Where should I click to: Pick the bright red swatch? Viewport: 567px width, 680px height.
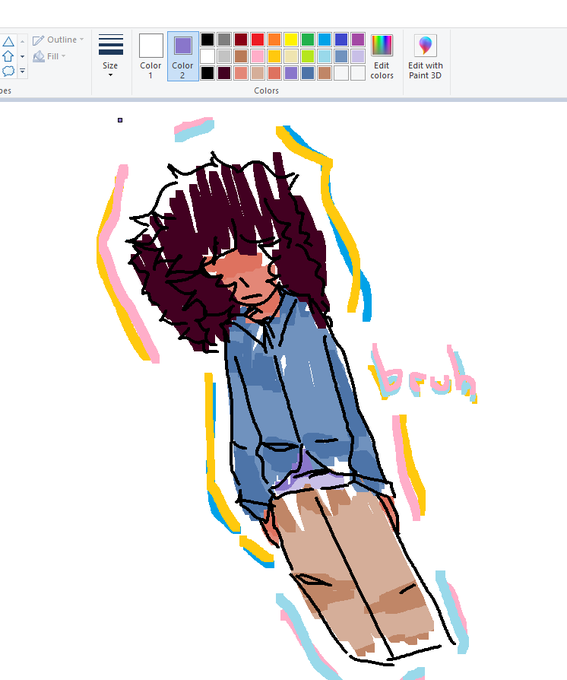tap(258, 39)
